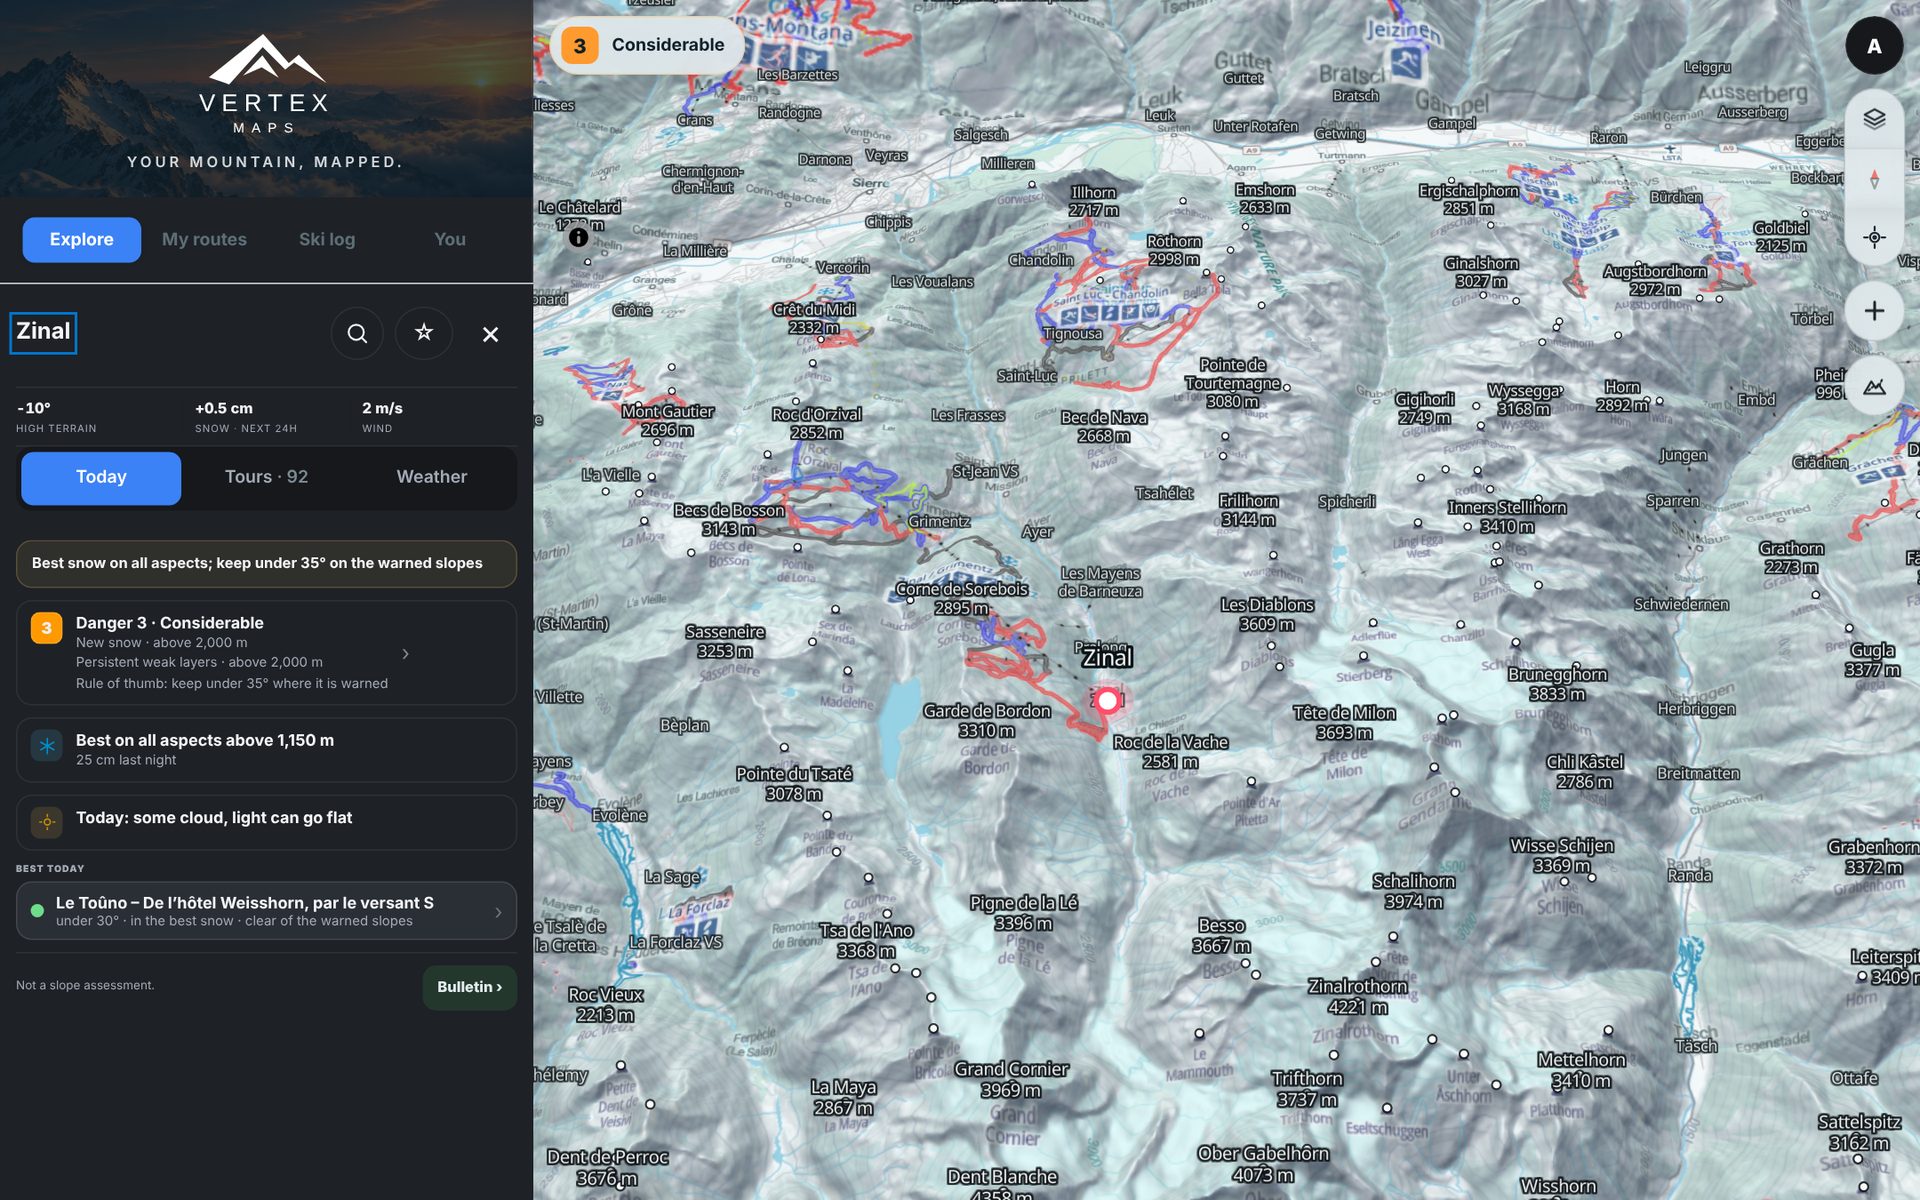Click the Grand Cornier 3969 m label
Screen dimensions: 1920x1200
pyautogui.click(x=1011, y=1079)
